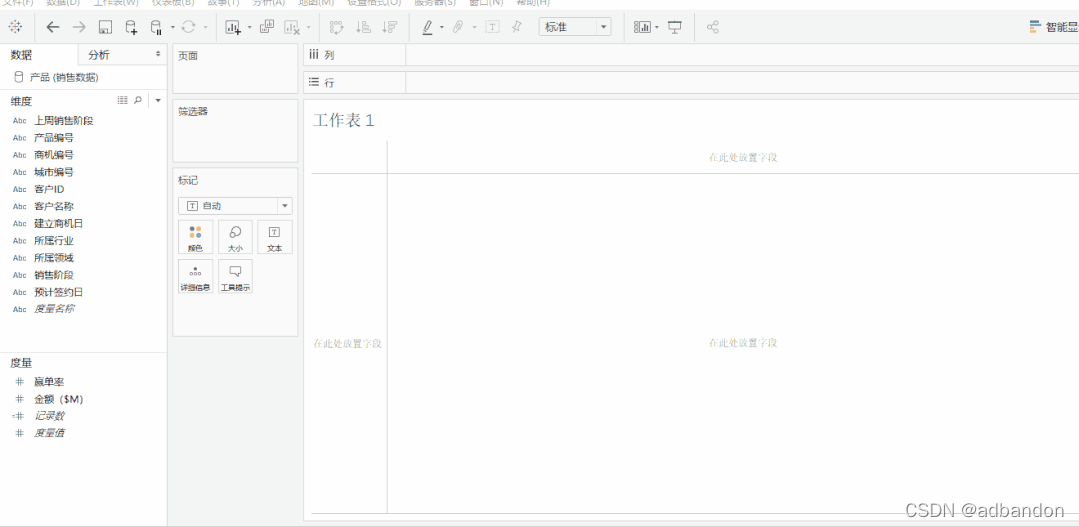This screenshot has height=527, width=1079.
Task: Click the 工具提示 tooltip marks button
Action: click(x=235, y=277)
